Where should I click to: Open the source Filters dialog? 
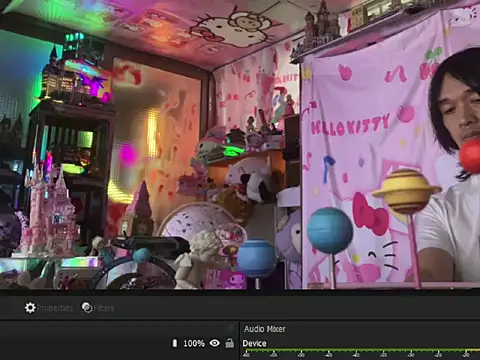coord(98,308)
